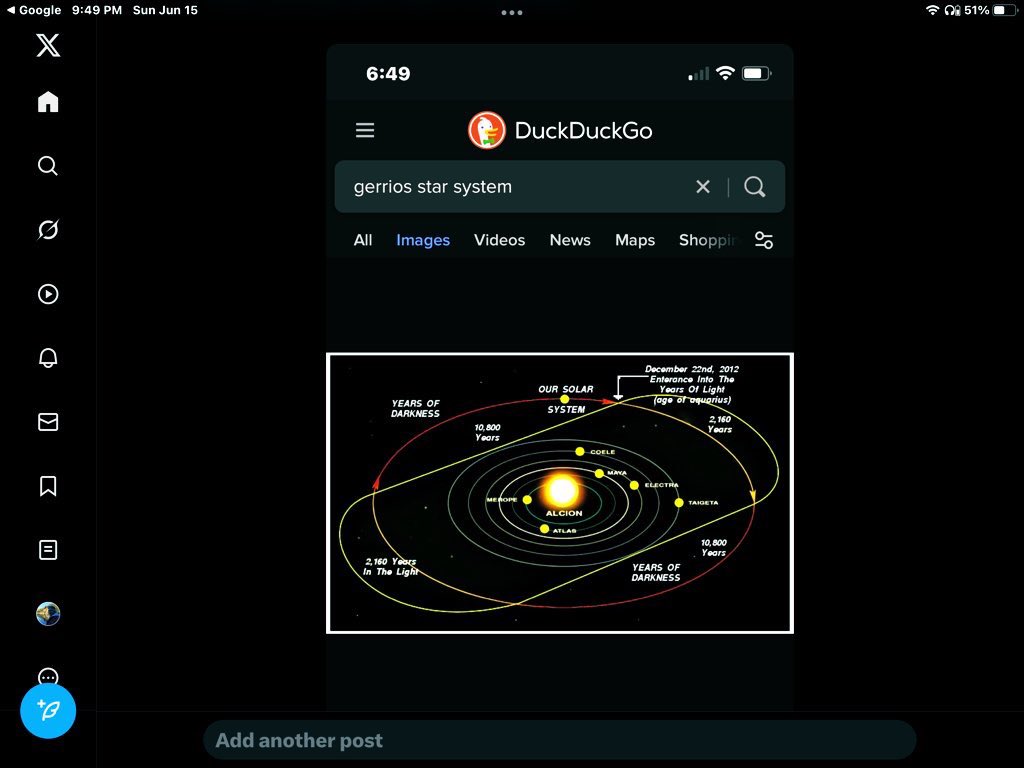This screenshot has width=1024, height=768.
Task: Open search filter settings sliders icon
Action: click(763, 240)
